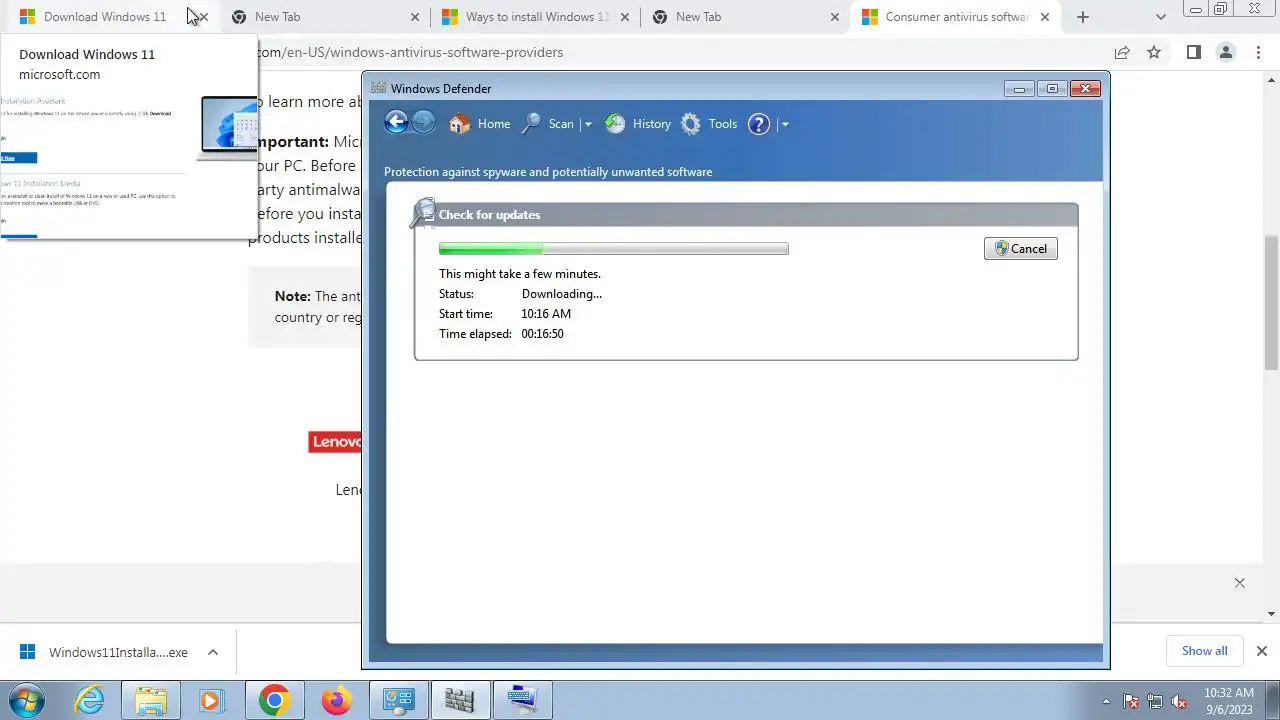
Task: Close the downloads bar
Action: 1261,651
